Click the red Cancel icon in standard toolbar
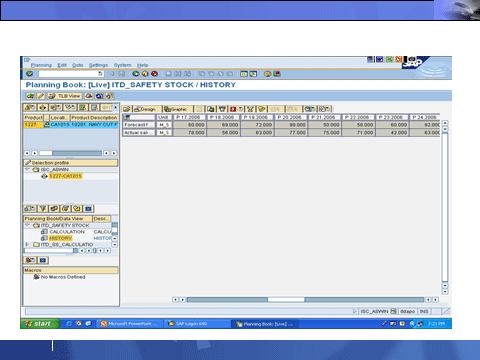The image size is (480, 360). pyautogui.click(x=154, y=74)
